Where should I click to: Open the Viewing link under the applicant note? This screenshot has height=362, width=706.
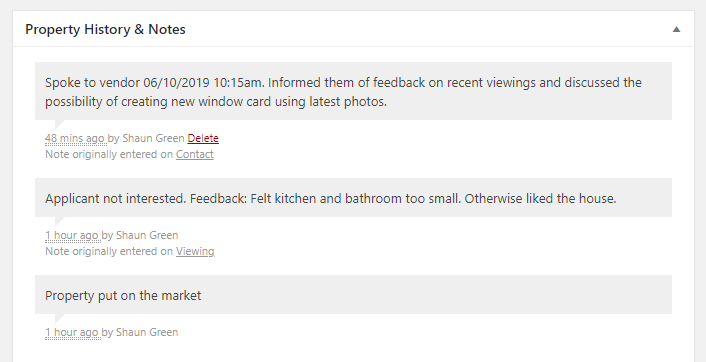coord(195,251)
